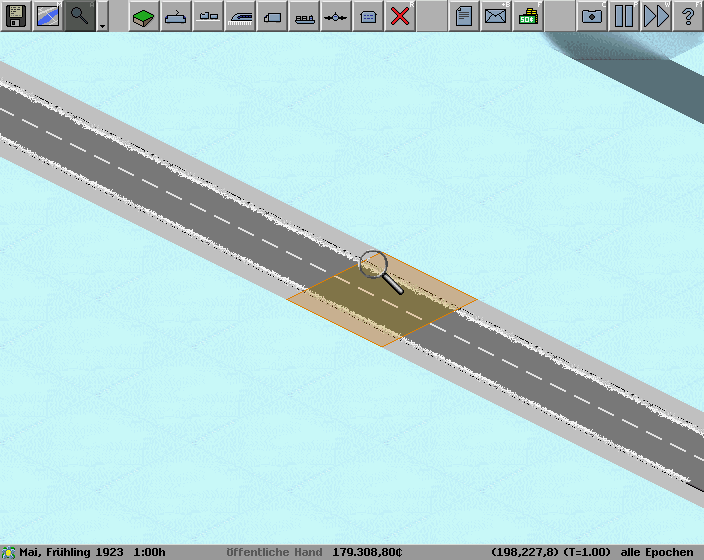This screenshot has height=560, width=704.
Task: Open the ship harbour tools
Action: click(304, 16)
